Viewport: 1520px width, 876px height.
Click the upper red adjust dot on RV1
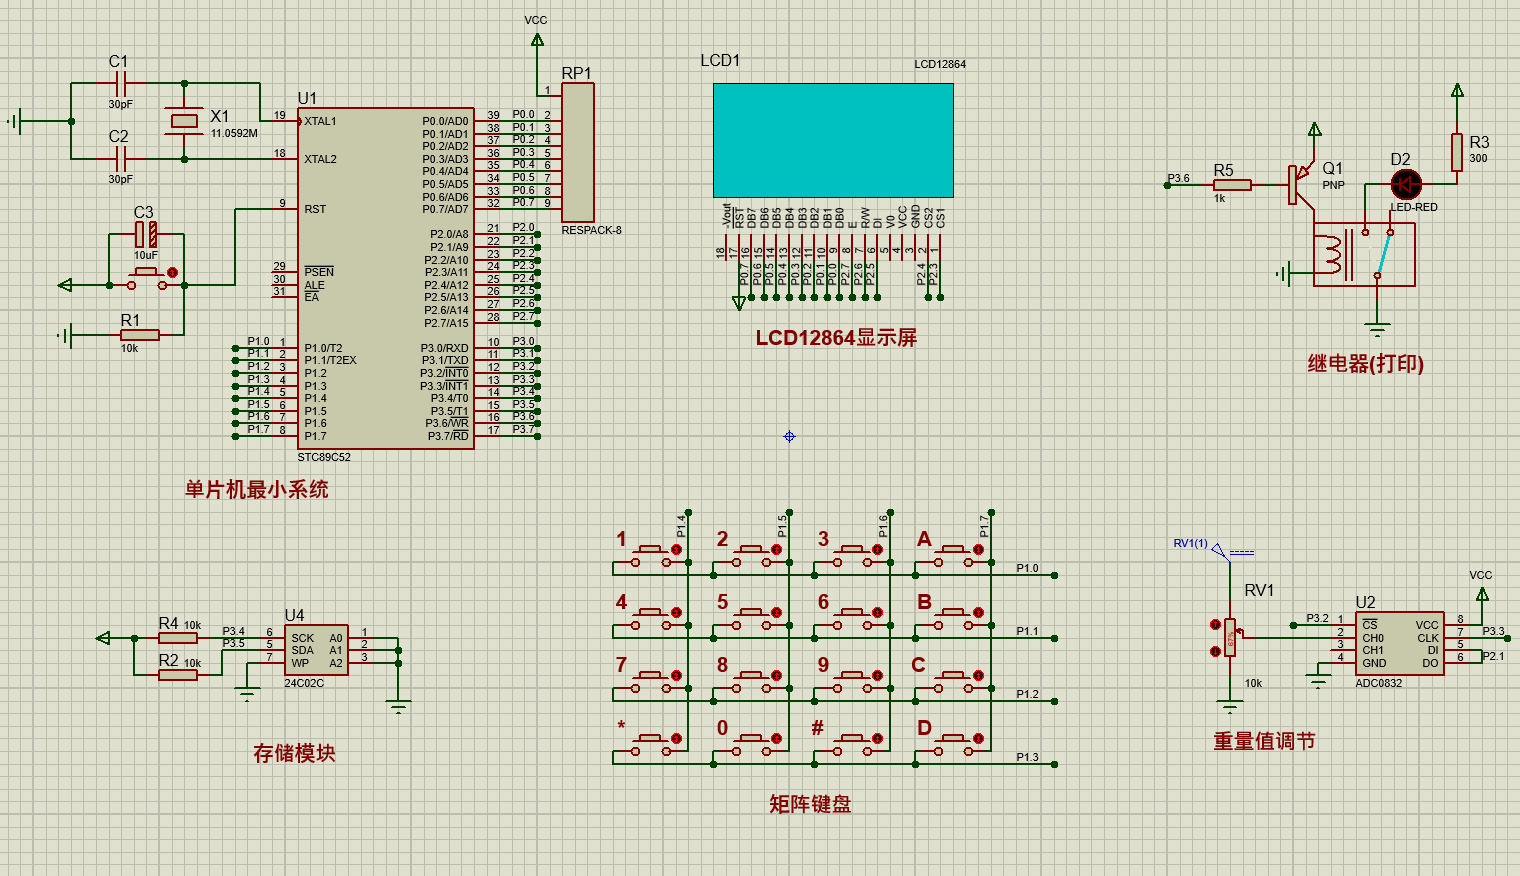coord(1215,625)
